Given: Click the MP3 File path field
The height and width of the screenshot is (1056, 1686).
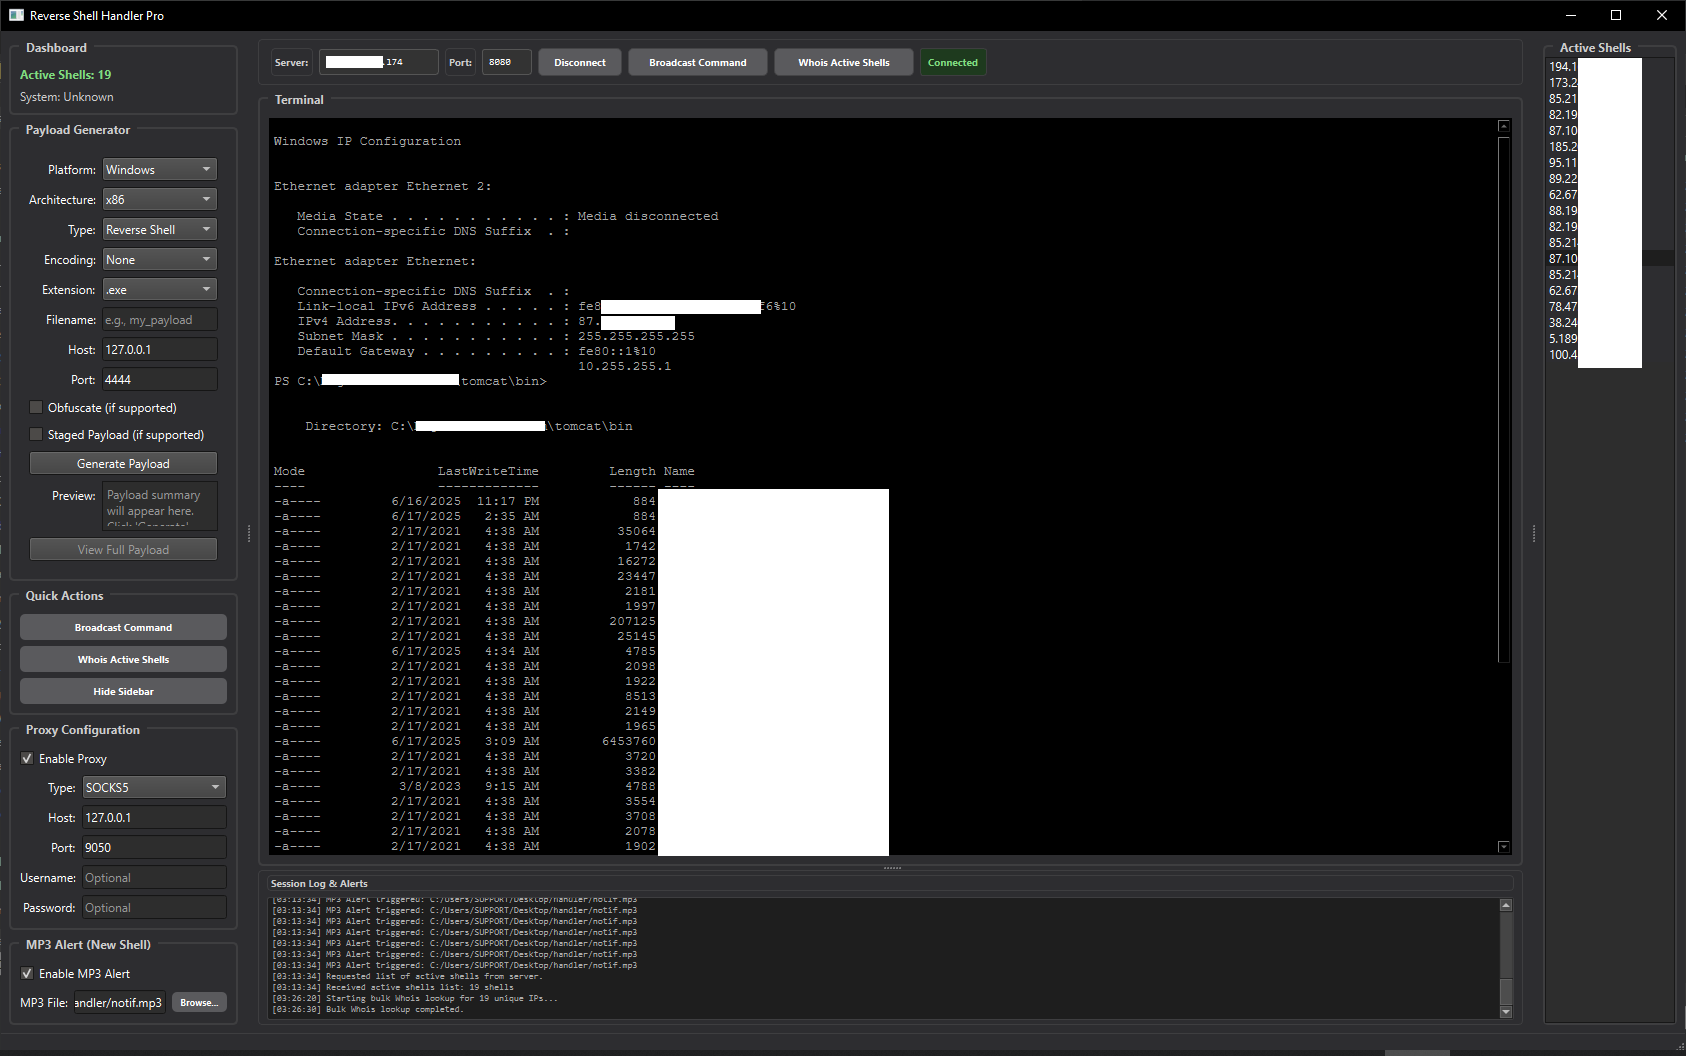Looking at the screenshot, I should coord(119,1003).
